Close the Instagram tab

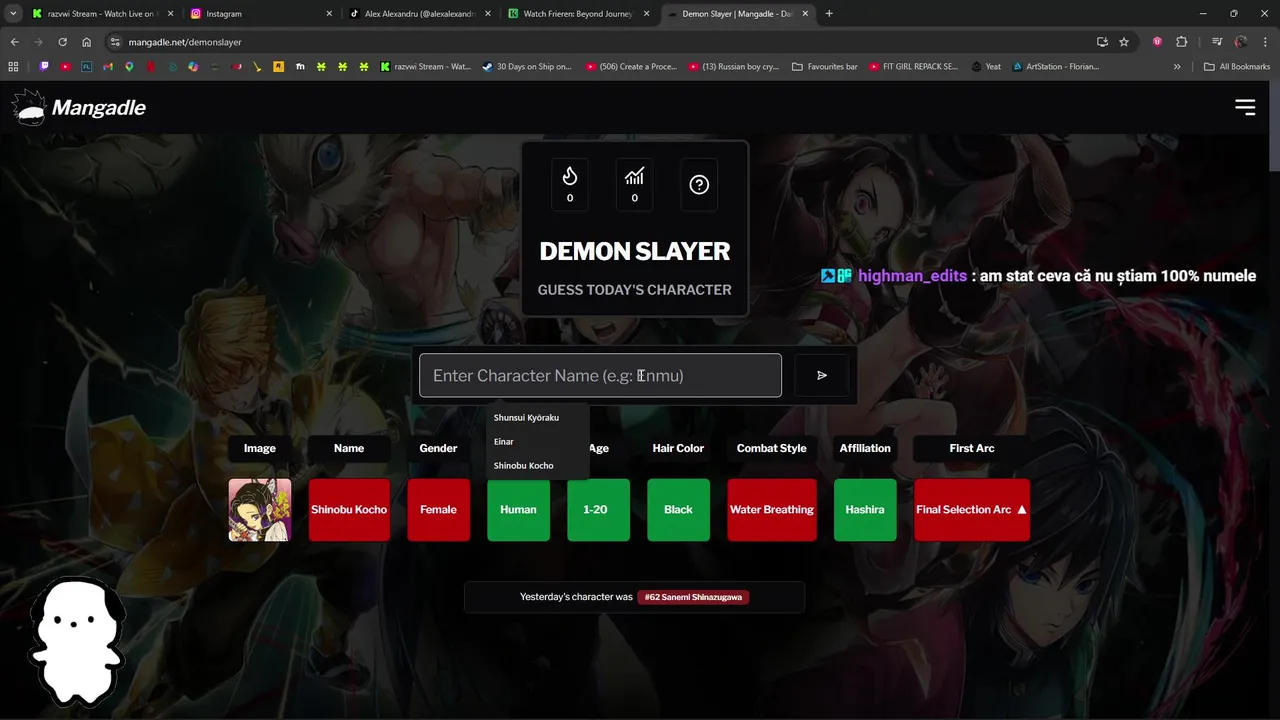pos(329,14)
